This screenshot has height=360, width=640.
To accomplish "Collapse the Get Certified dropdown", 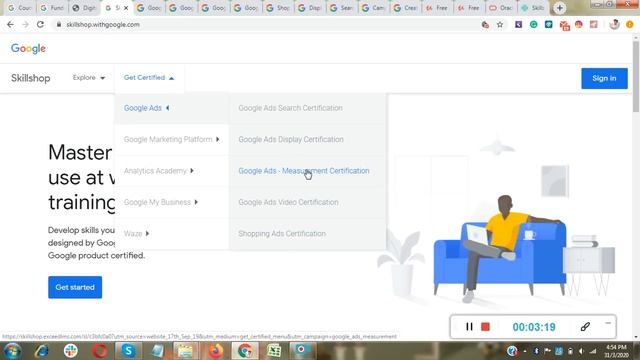I will [x=149, y=78].
